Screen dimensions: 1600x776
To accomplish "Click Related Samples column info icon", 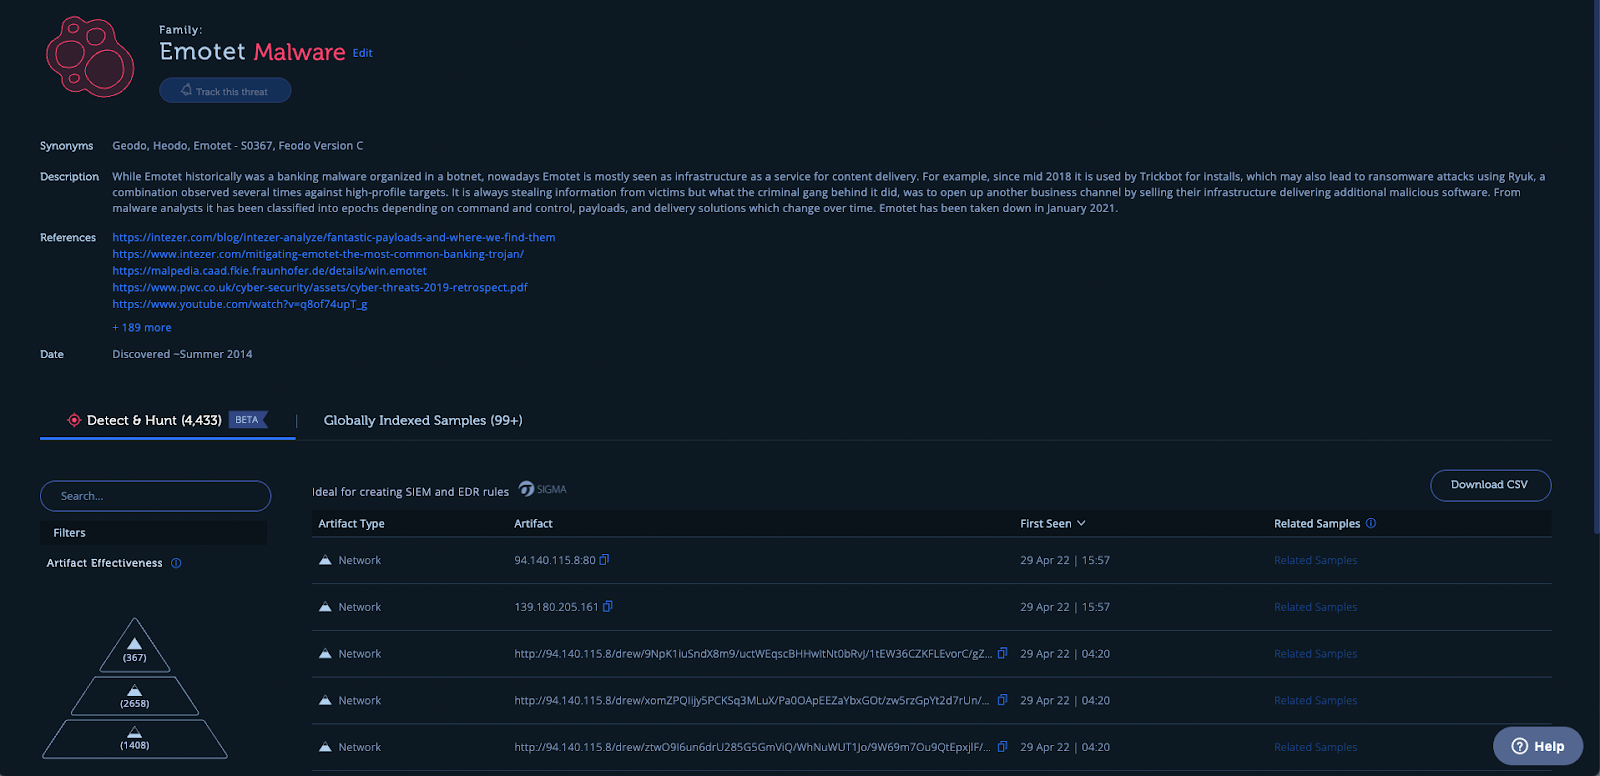I will click(1371, 523).
